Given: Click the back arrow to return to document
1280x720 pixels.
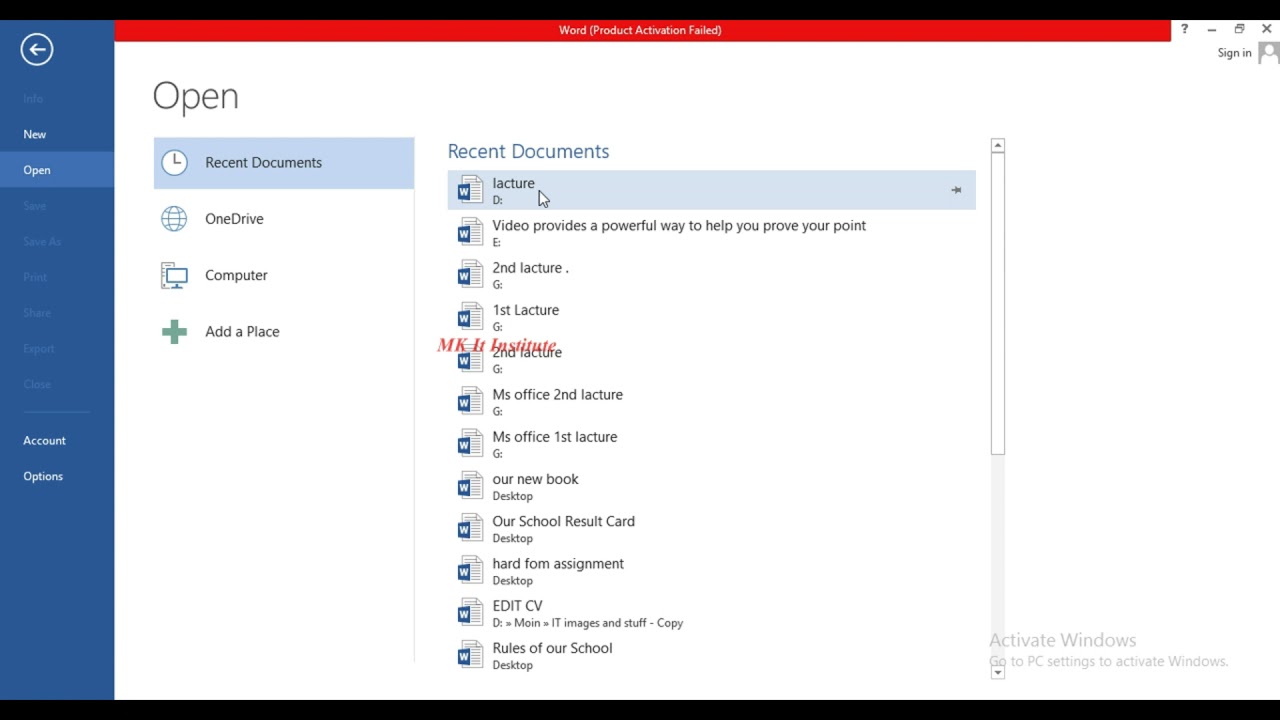Looking at the screenshot, I should tap(37, 49).
